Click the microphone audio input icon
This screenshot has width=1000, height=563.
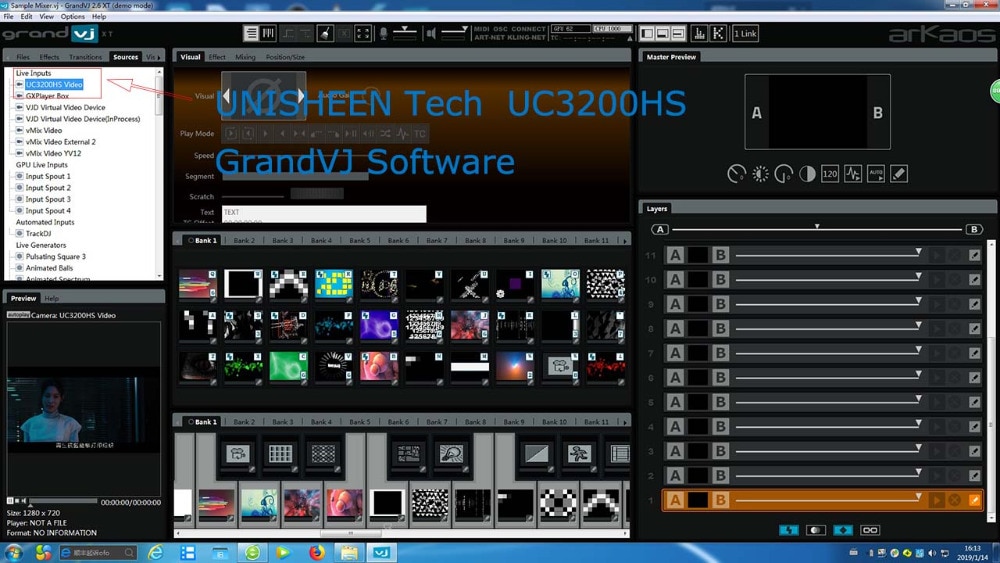(x=383, y=33)
